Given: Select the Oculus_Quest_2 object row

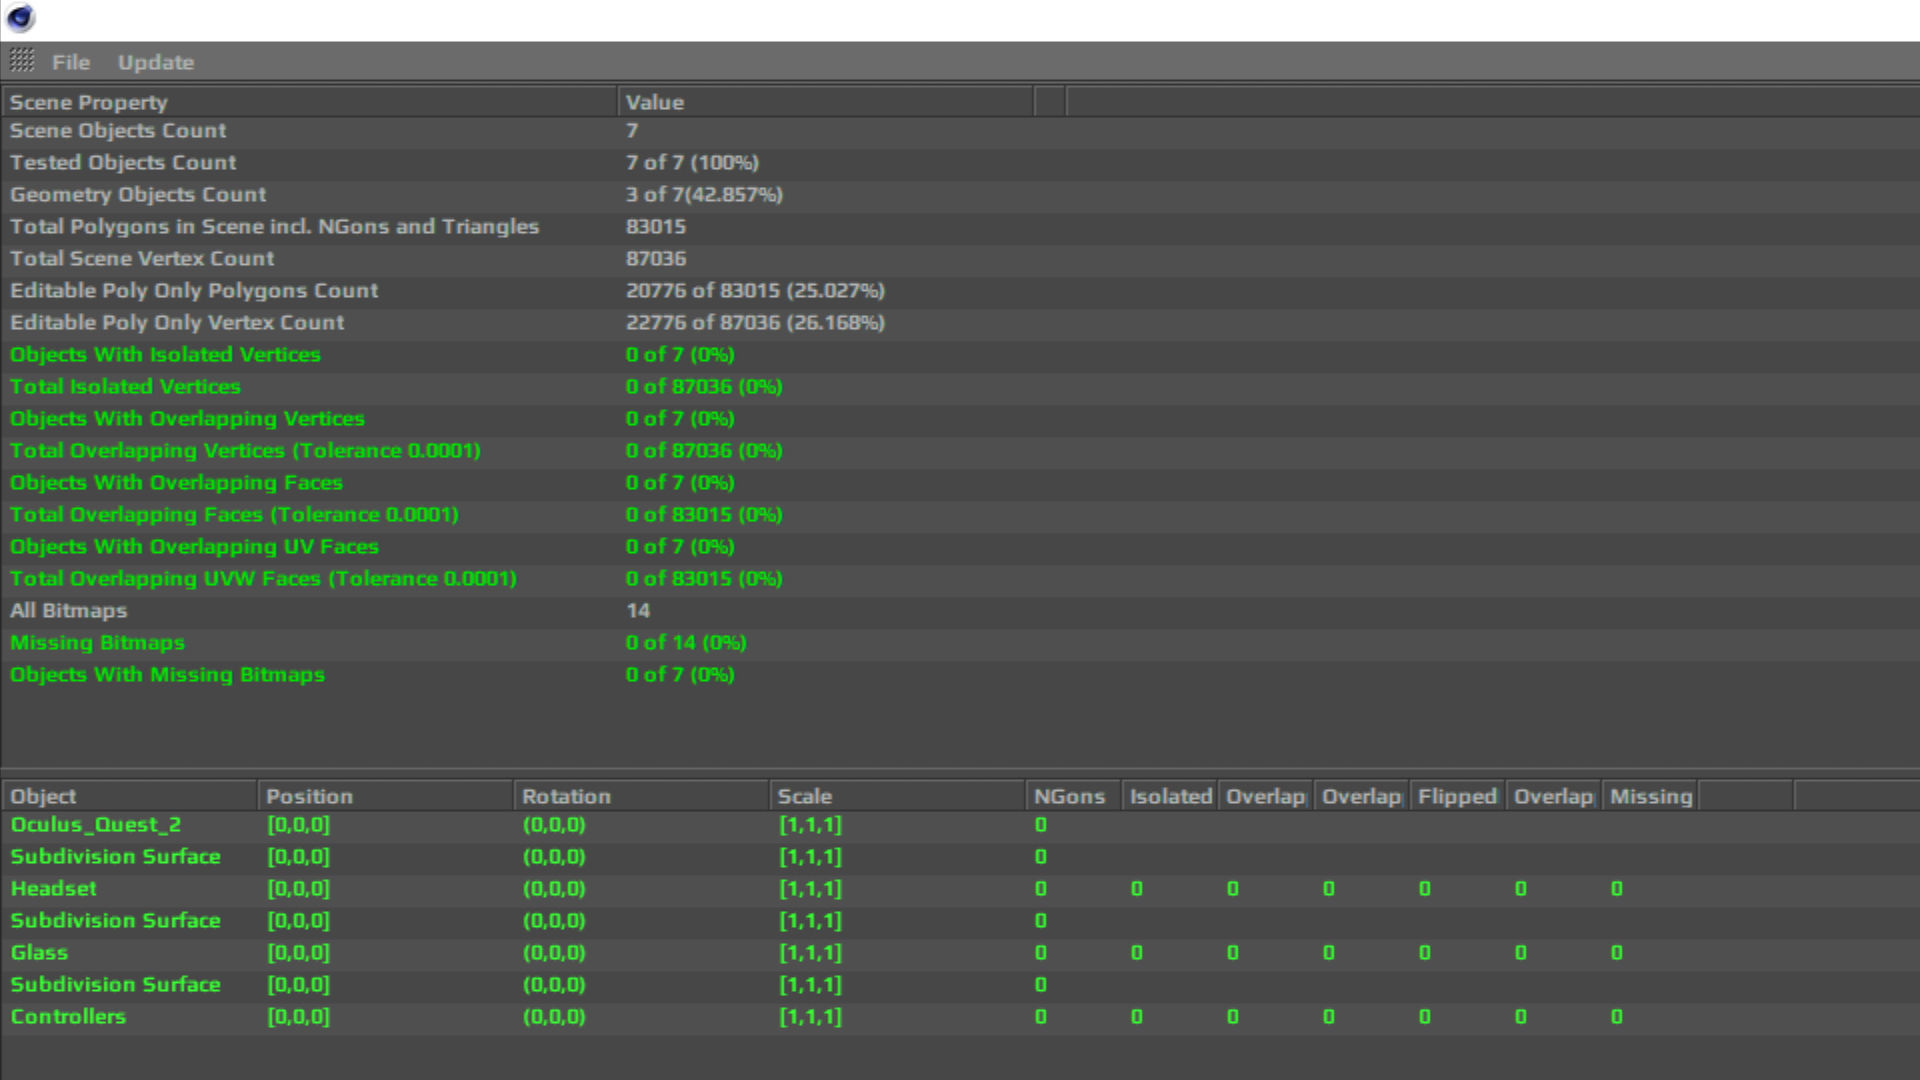Looking at the screenshot, I should [96, 825].
